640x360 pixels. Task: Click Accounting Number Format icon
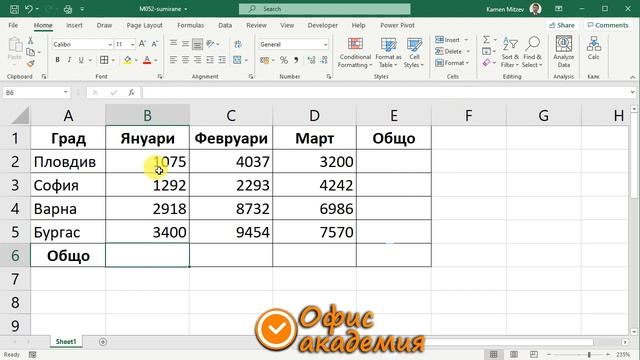(264, 60)
